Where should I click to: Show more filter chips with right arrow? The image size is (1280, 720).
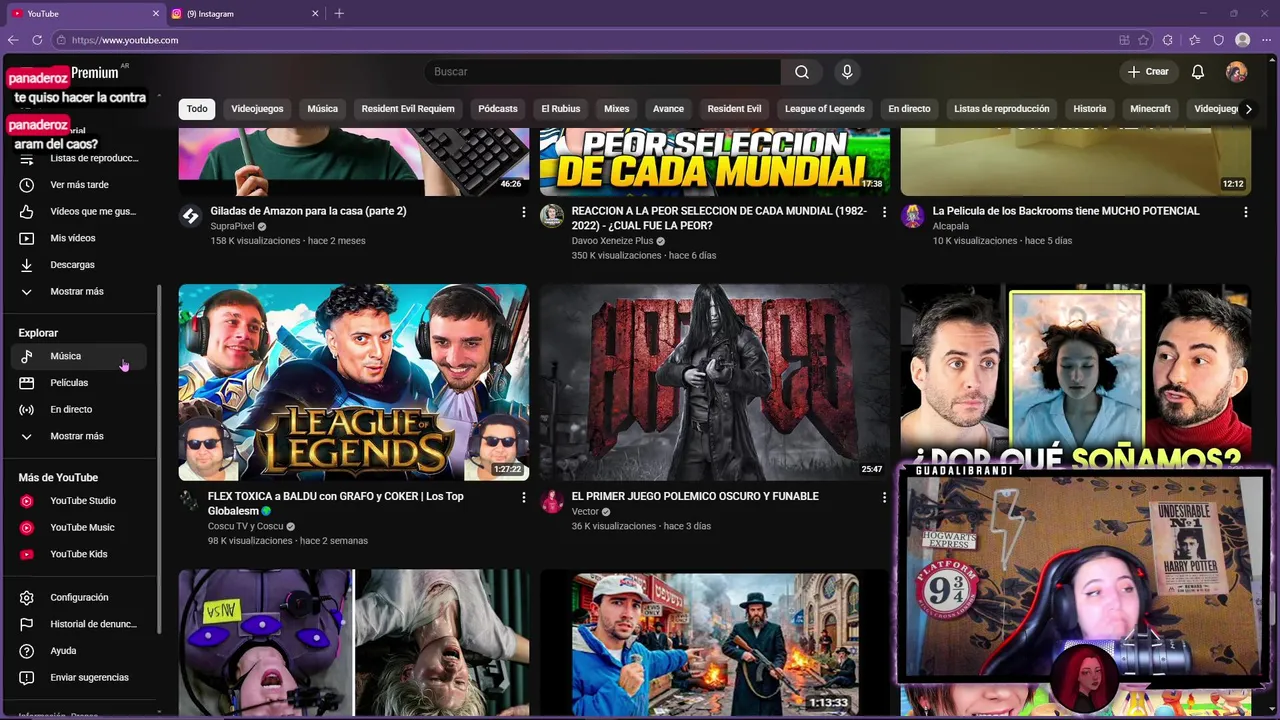(x=1248, y=109)
